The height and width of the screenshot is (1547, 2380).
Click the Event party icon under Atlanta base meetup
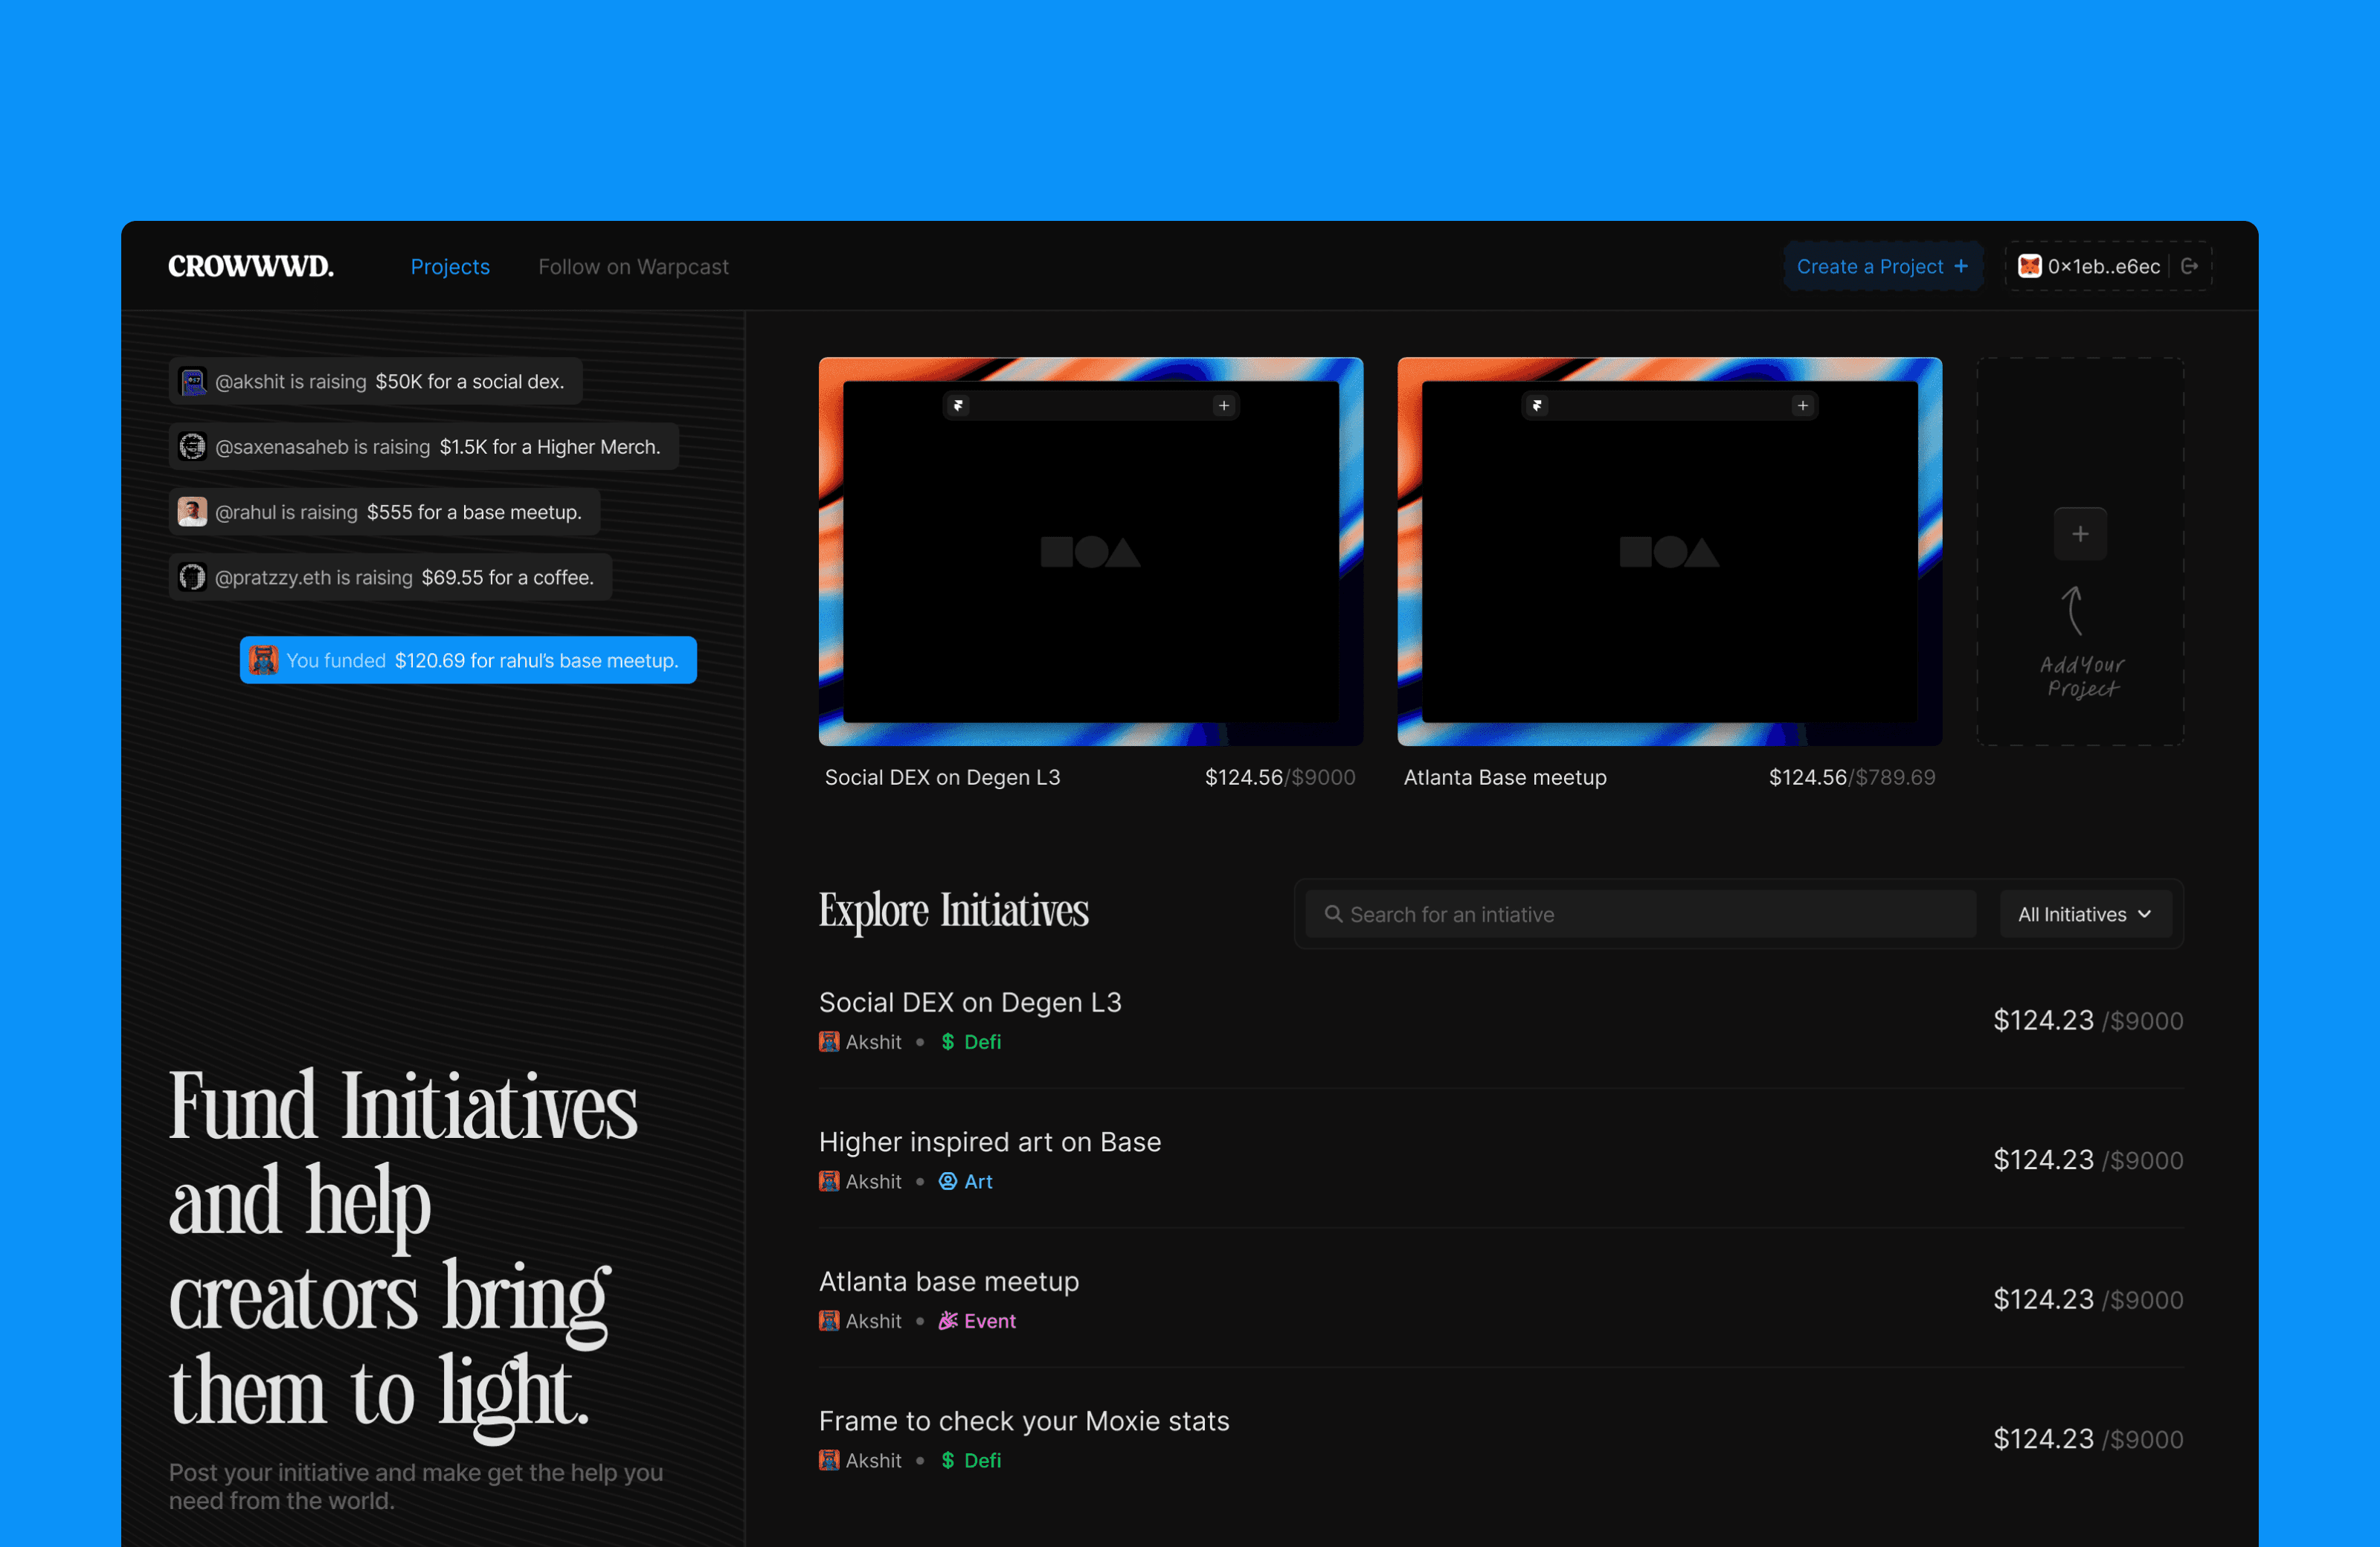tap(948, 1320)
